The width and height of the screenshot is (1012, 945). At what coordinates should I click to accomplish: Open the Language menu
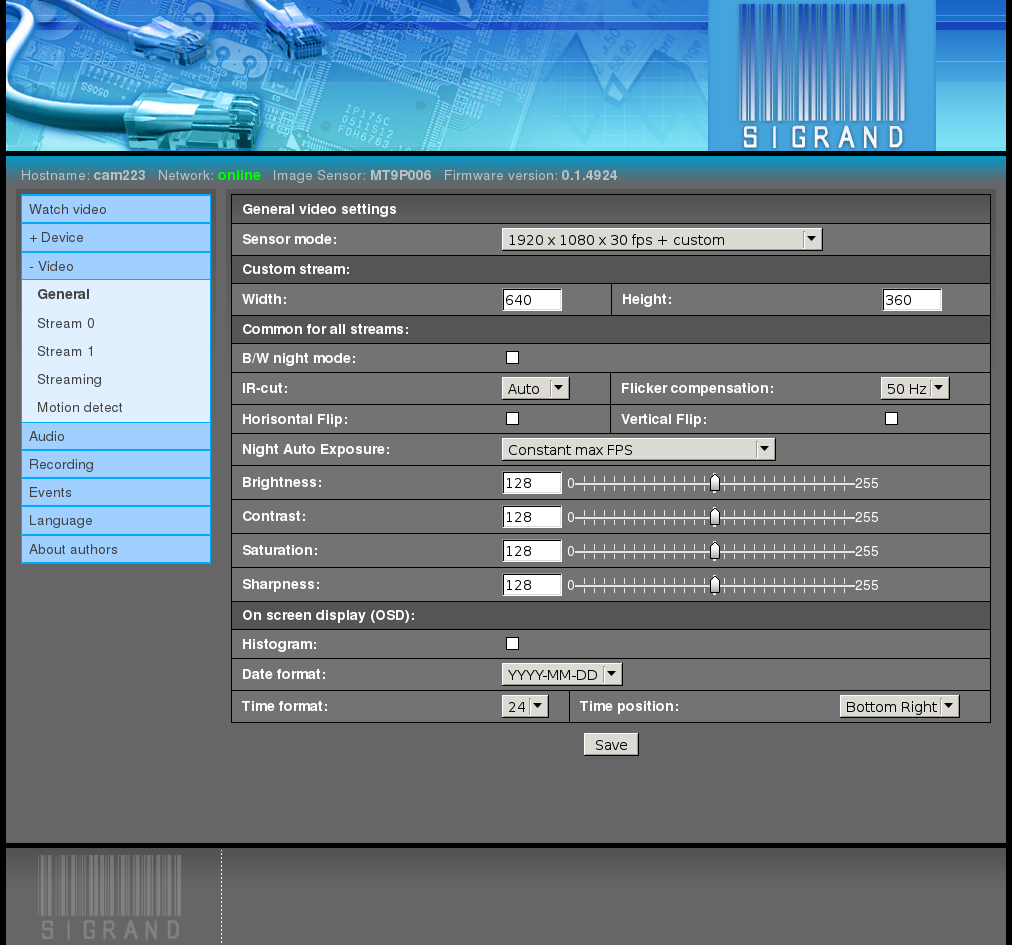click(x=116, y=521)
